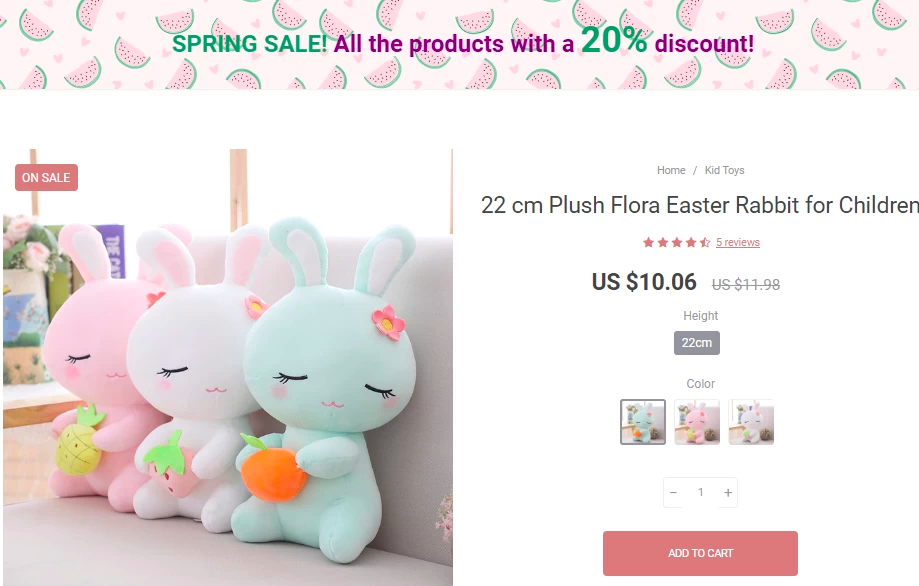Viewport: 919px width, 586px height.
Task: Choose the pink rabbit color swatch
Action: coord(697,421)
